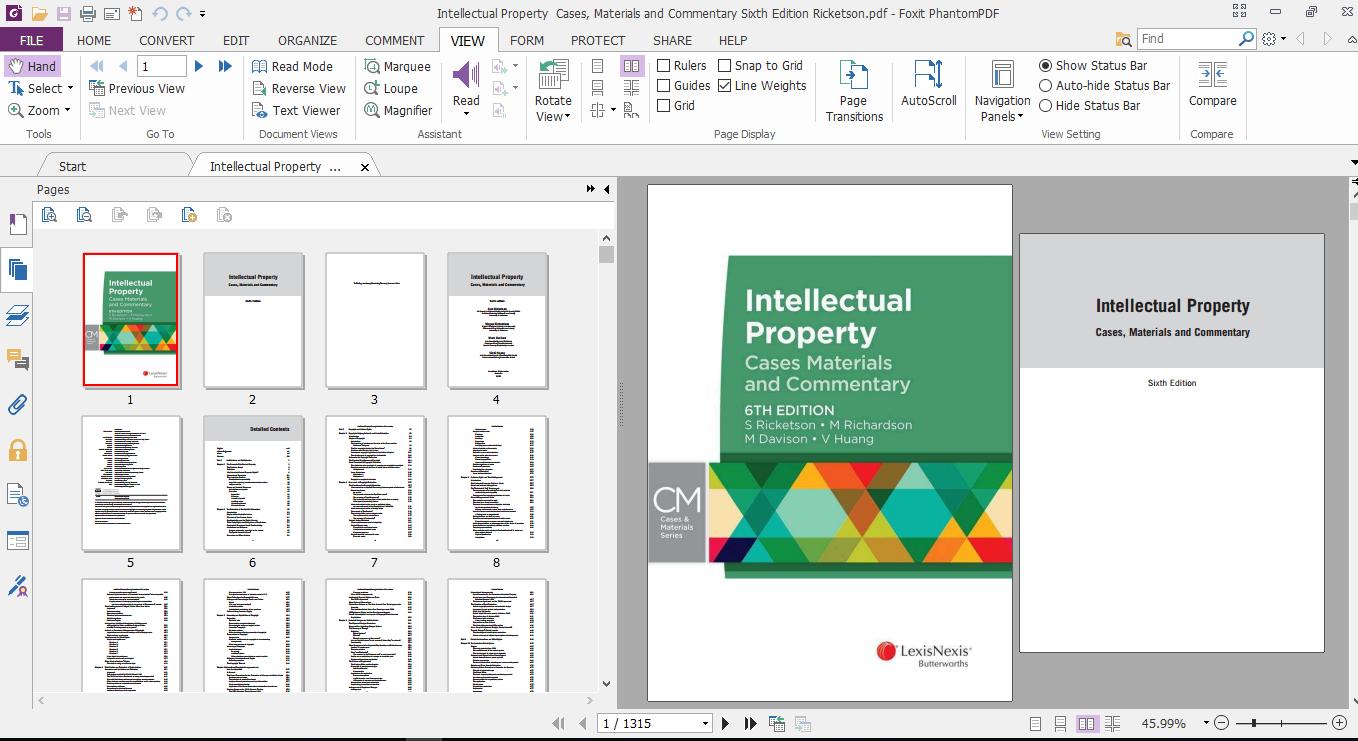
Task: Click the Print icon in quick access toolbar
Action: pyautogui.click(x=87, y=14)
